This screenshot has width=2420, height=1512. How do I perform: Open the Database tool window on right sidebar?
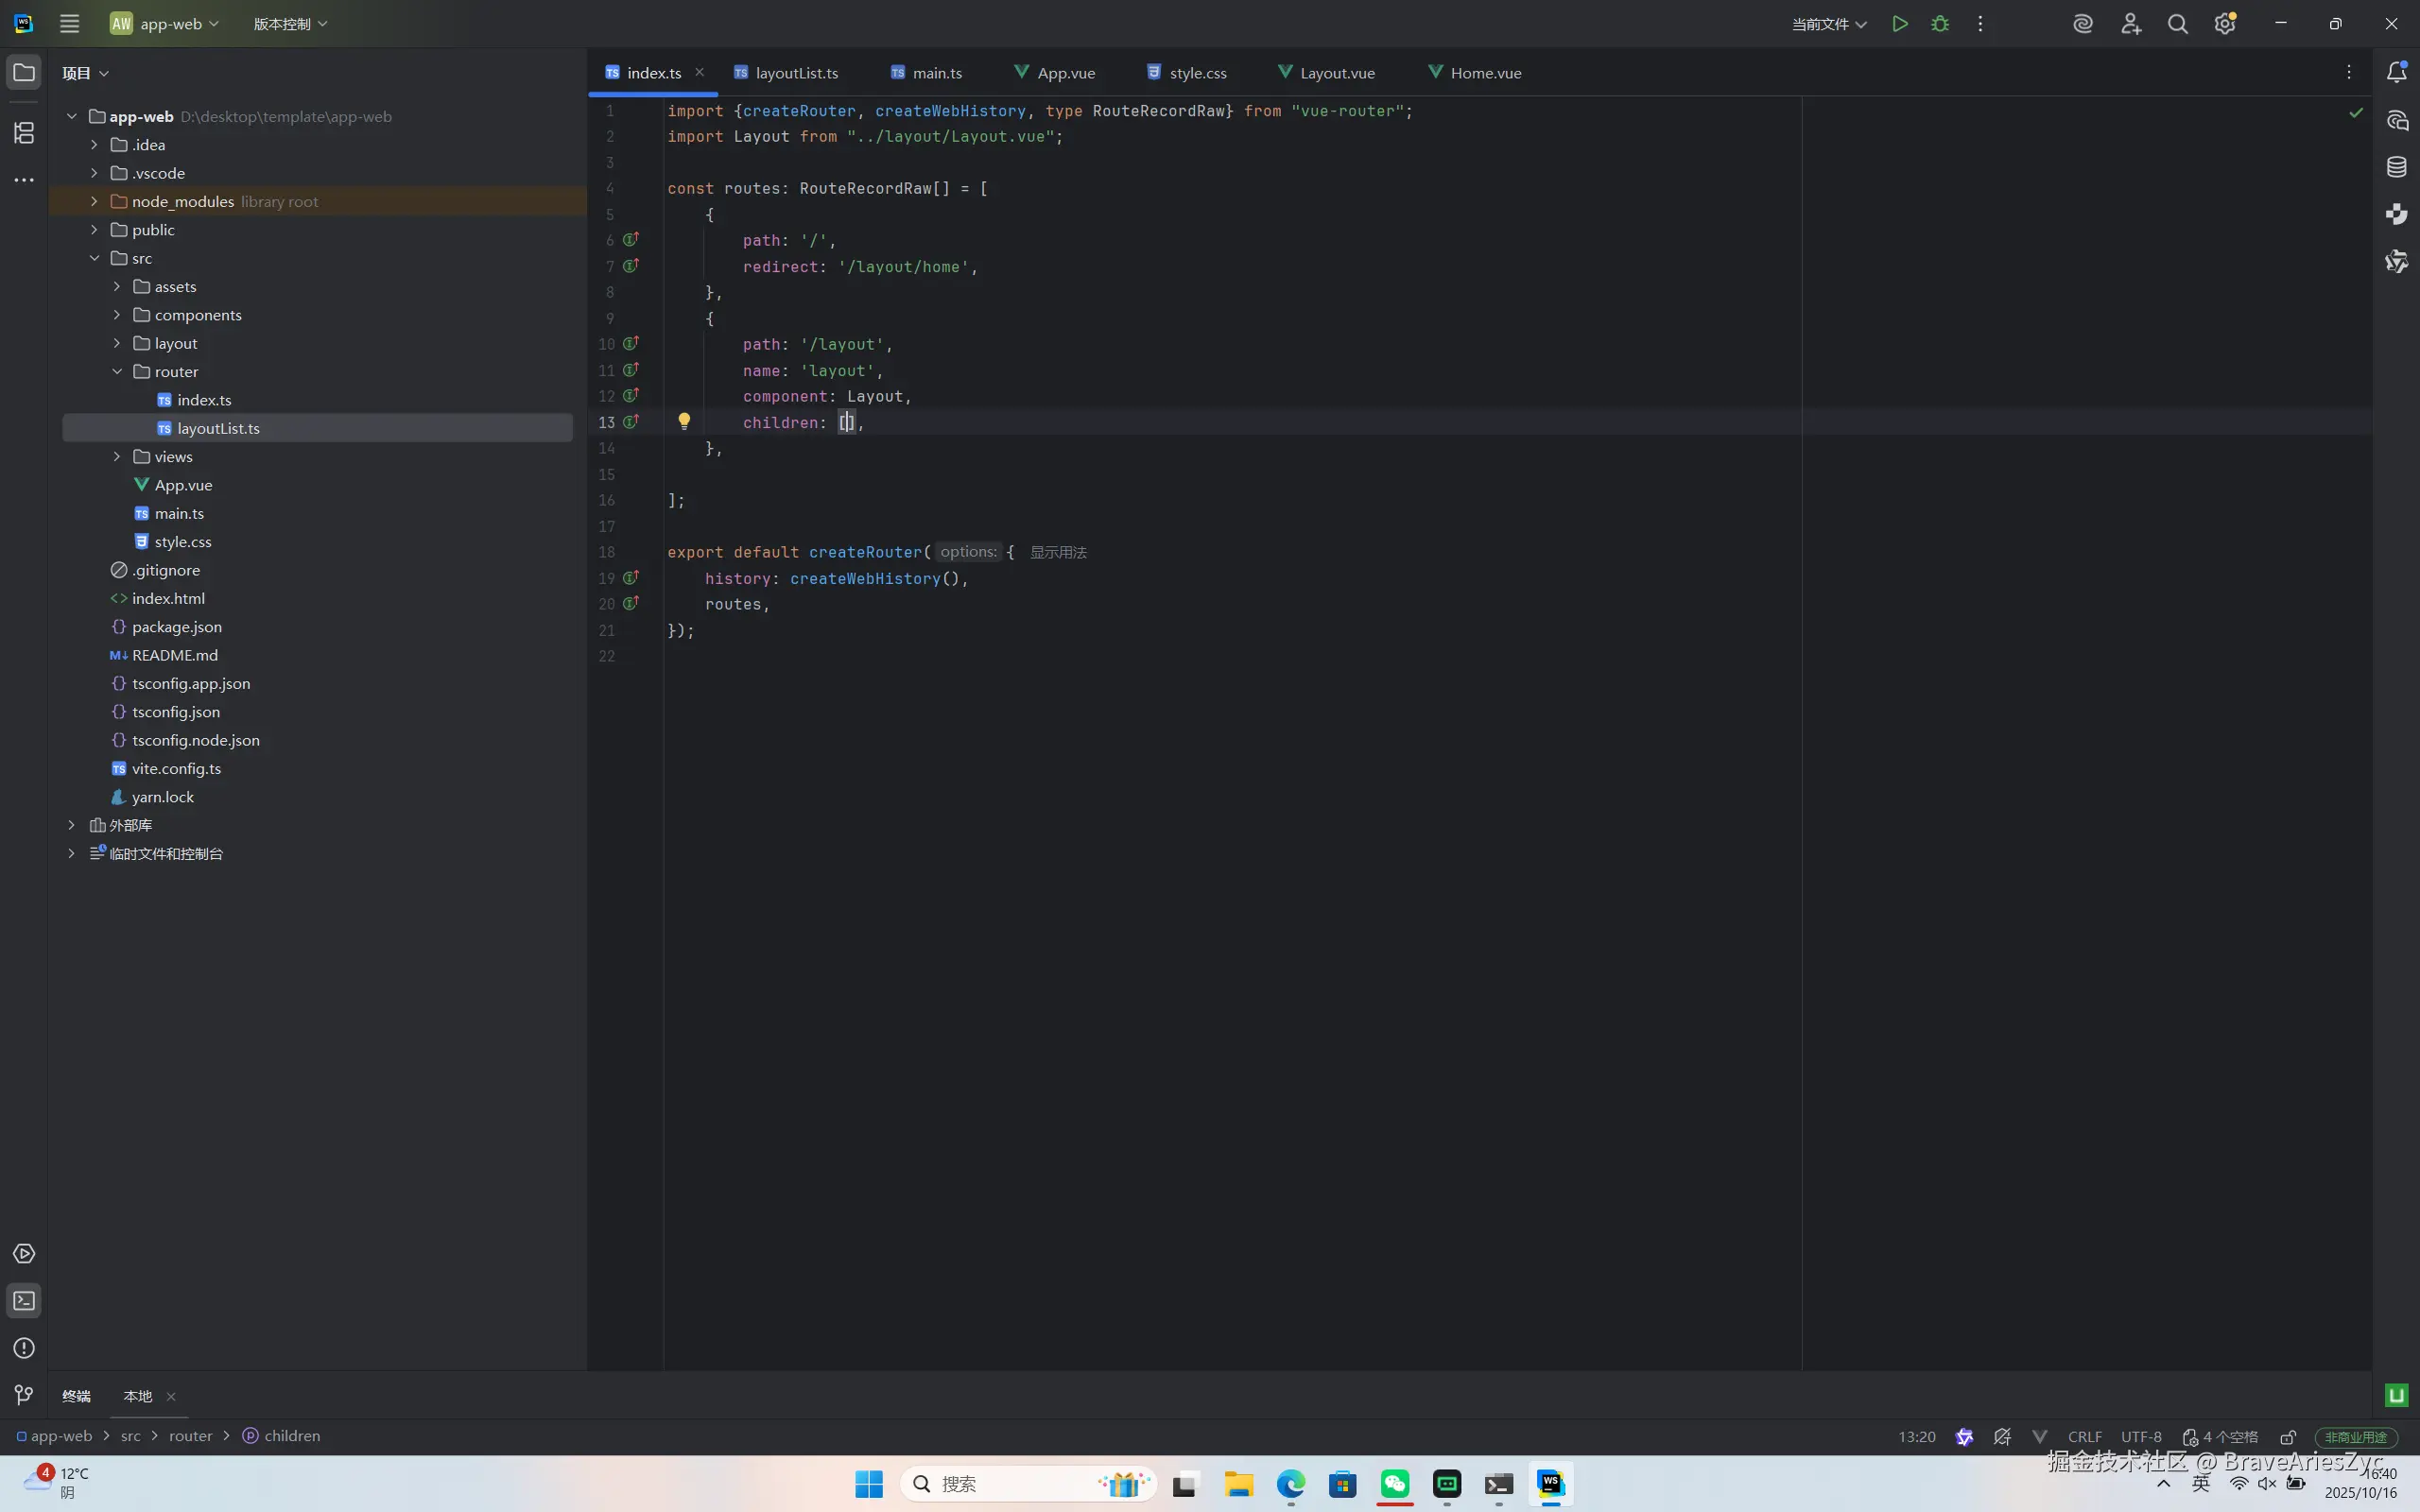coord(2396,167)
